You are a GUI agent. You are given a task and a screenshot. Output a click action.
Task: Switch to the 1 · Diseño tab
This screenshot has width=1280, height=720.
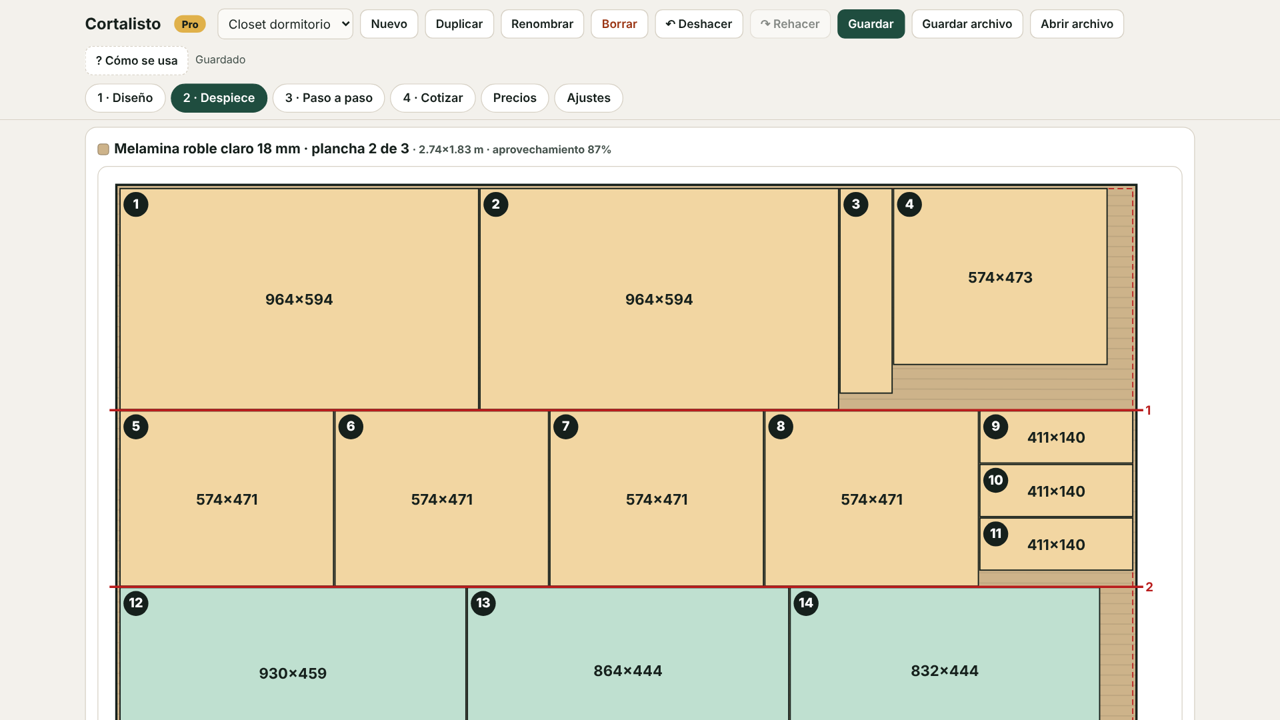tap(125, 98)
